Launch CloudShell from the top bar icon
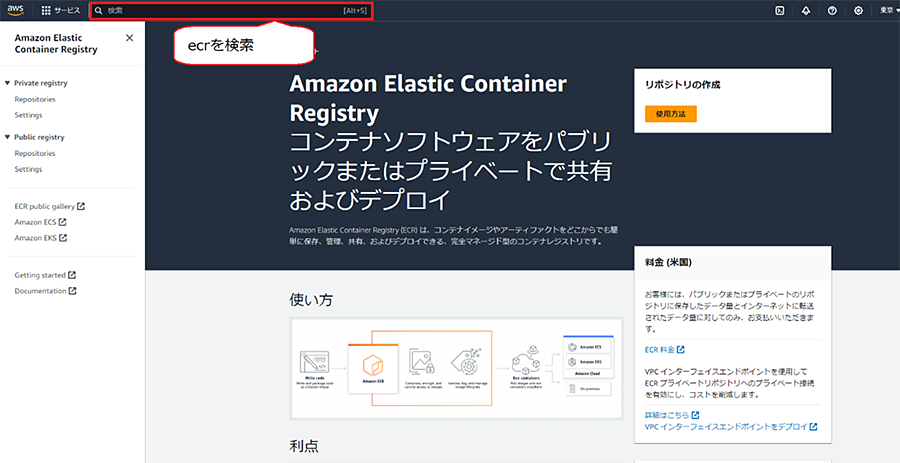The height and width of the screenshot is (463, 900). coord(779,10)
